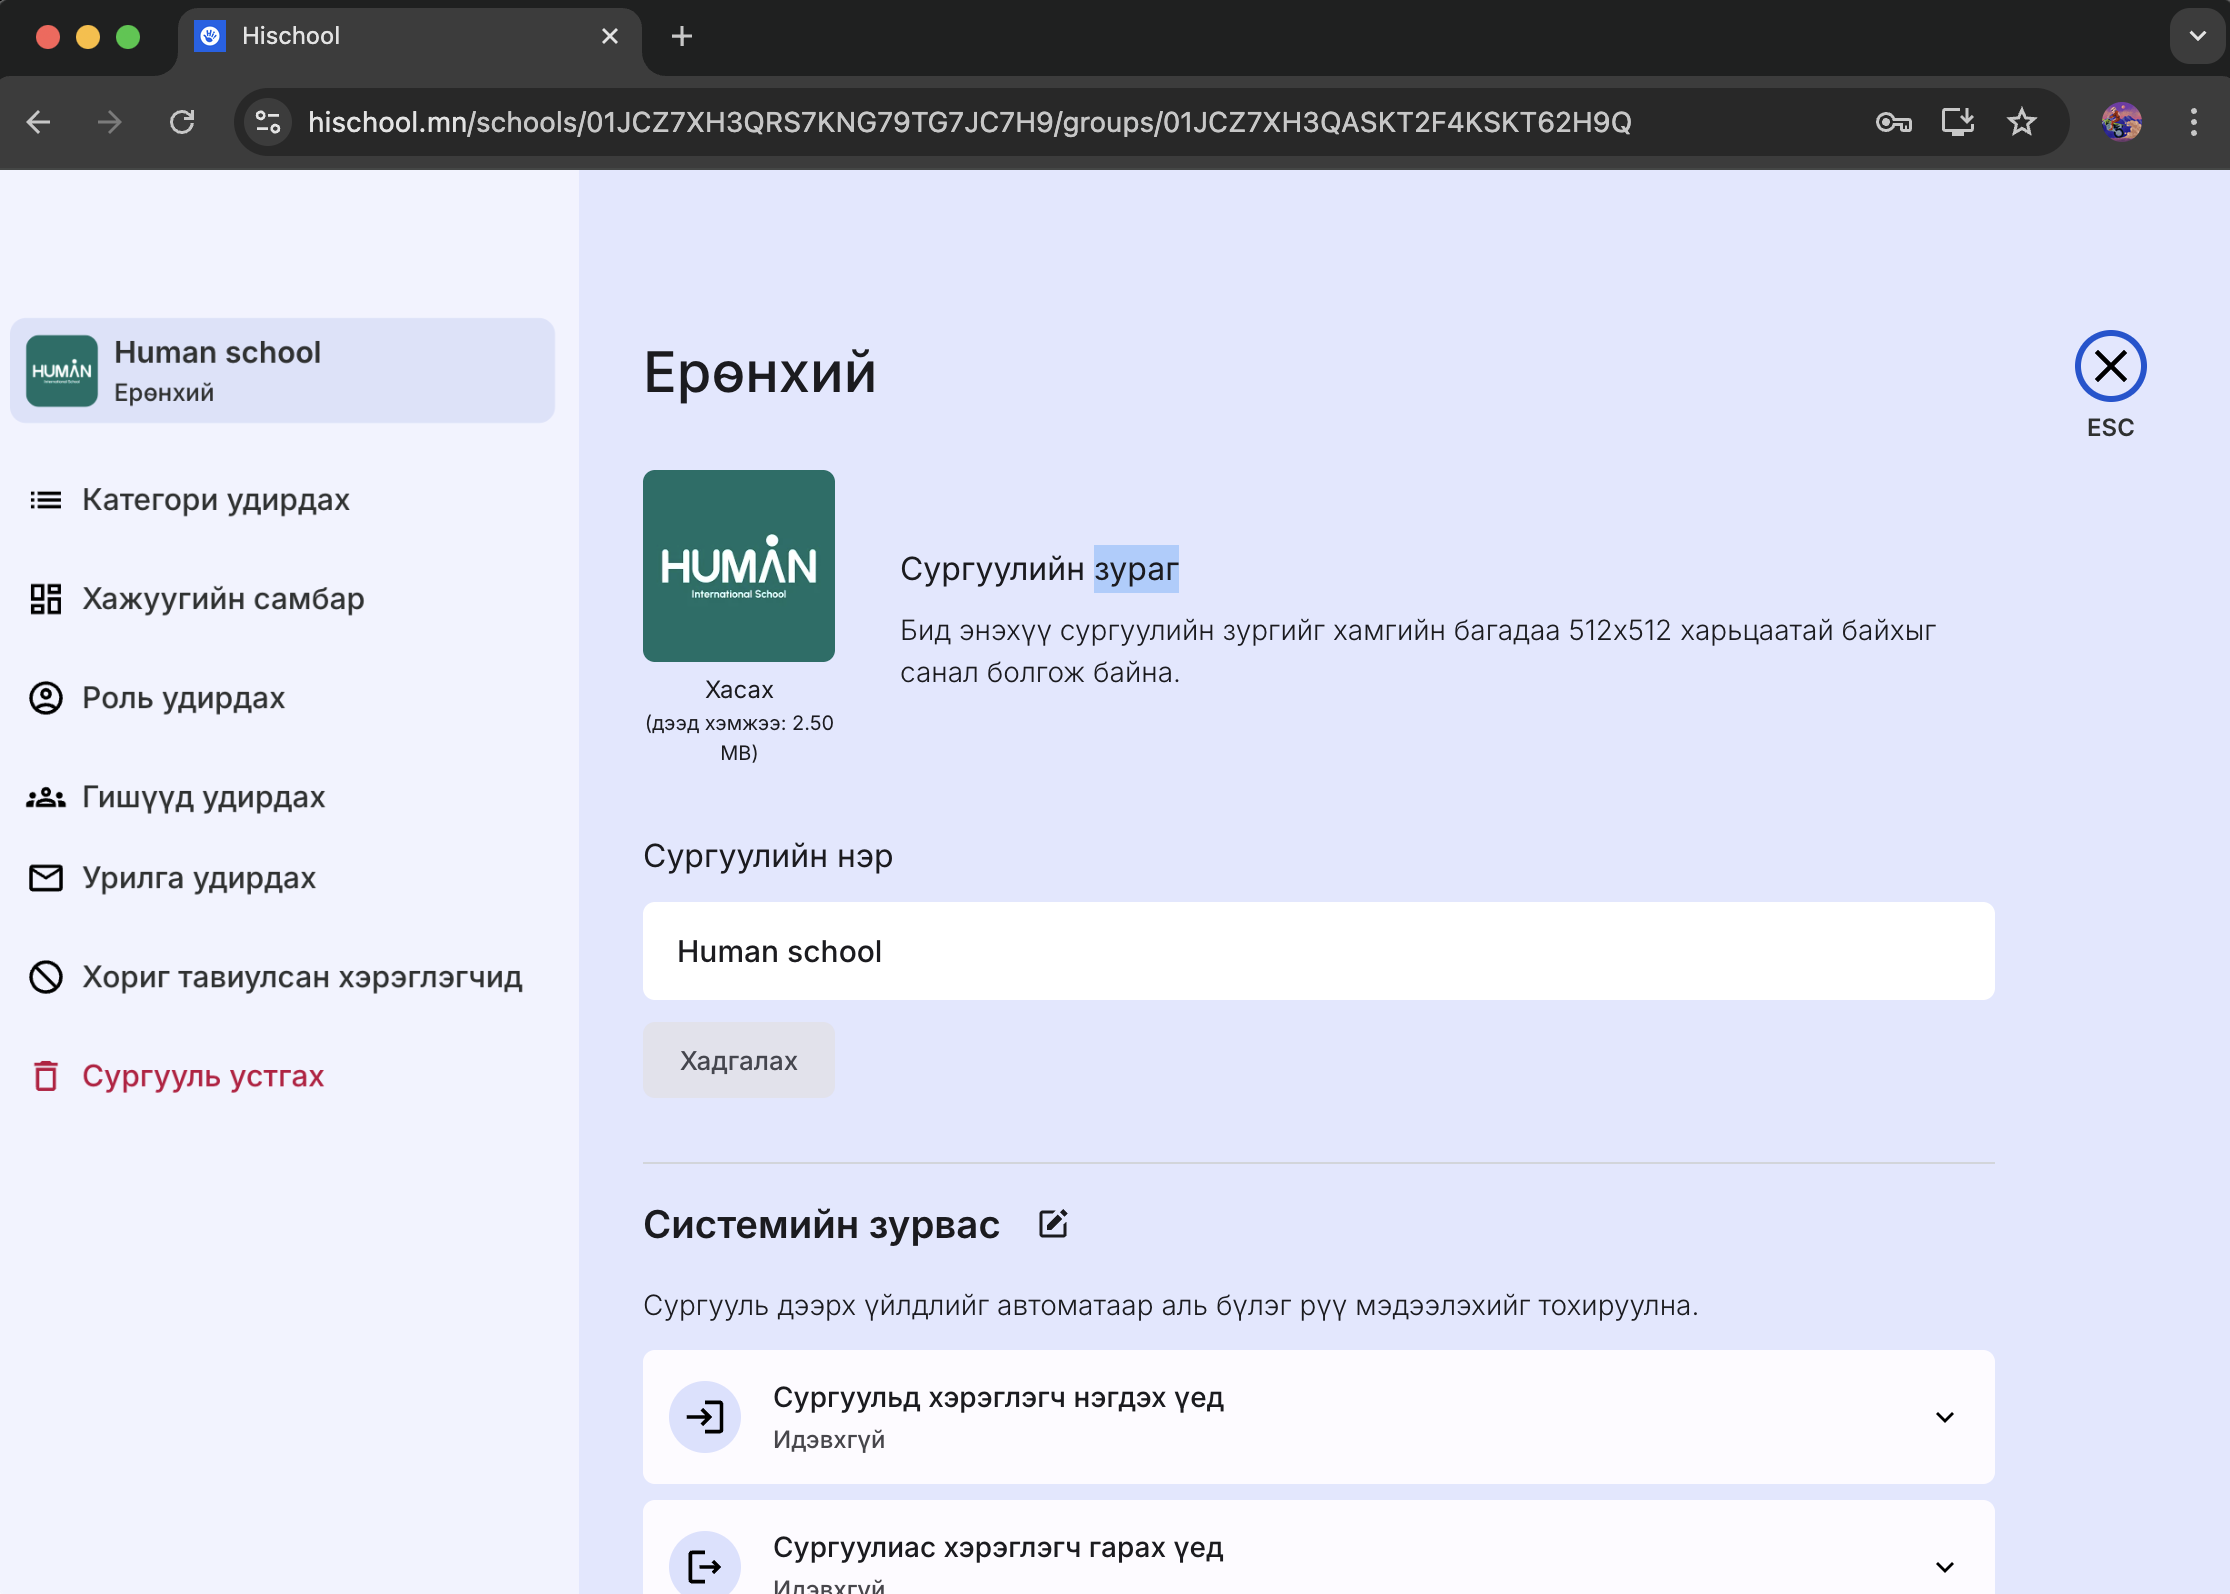2230x1594 pixels.
Task: Click the Chrome profile avatar
Action: 2121,122
